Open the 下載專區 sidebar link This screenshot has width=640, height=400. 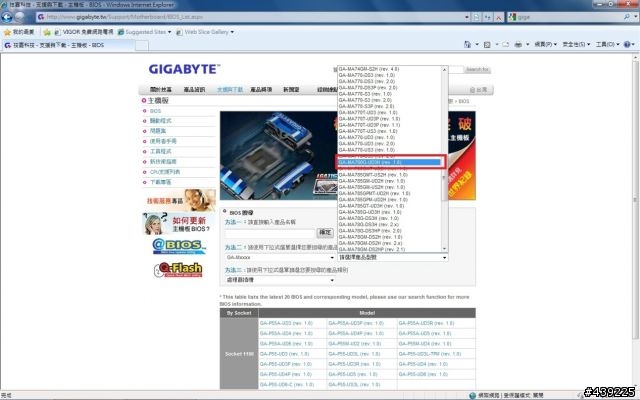[x=160, y=182]
